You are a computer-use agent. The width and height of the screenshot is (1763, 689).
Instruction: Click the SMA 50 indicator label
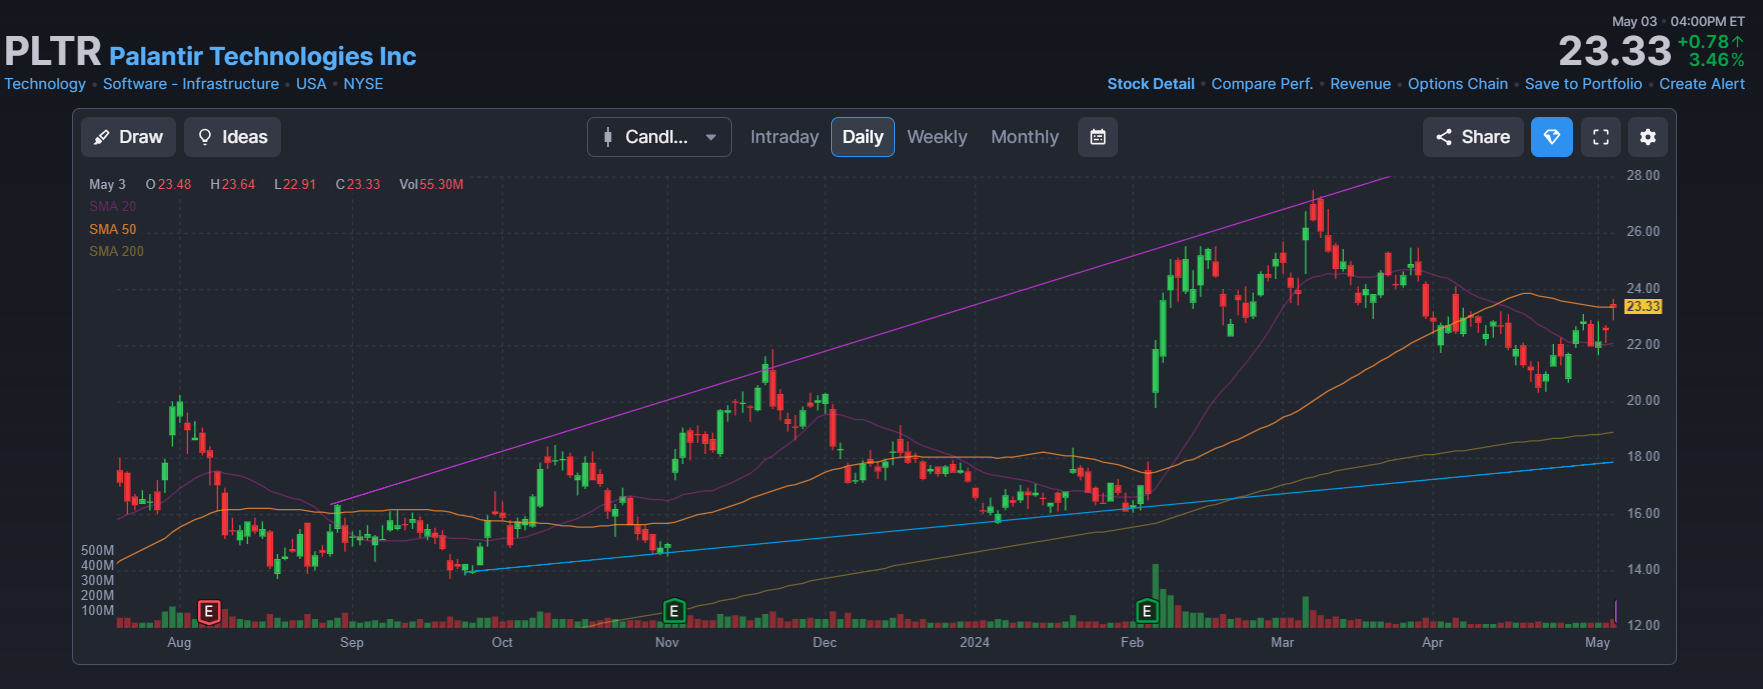(112, 229)
